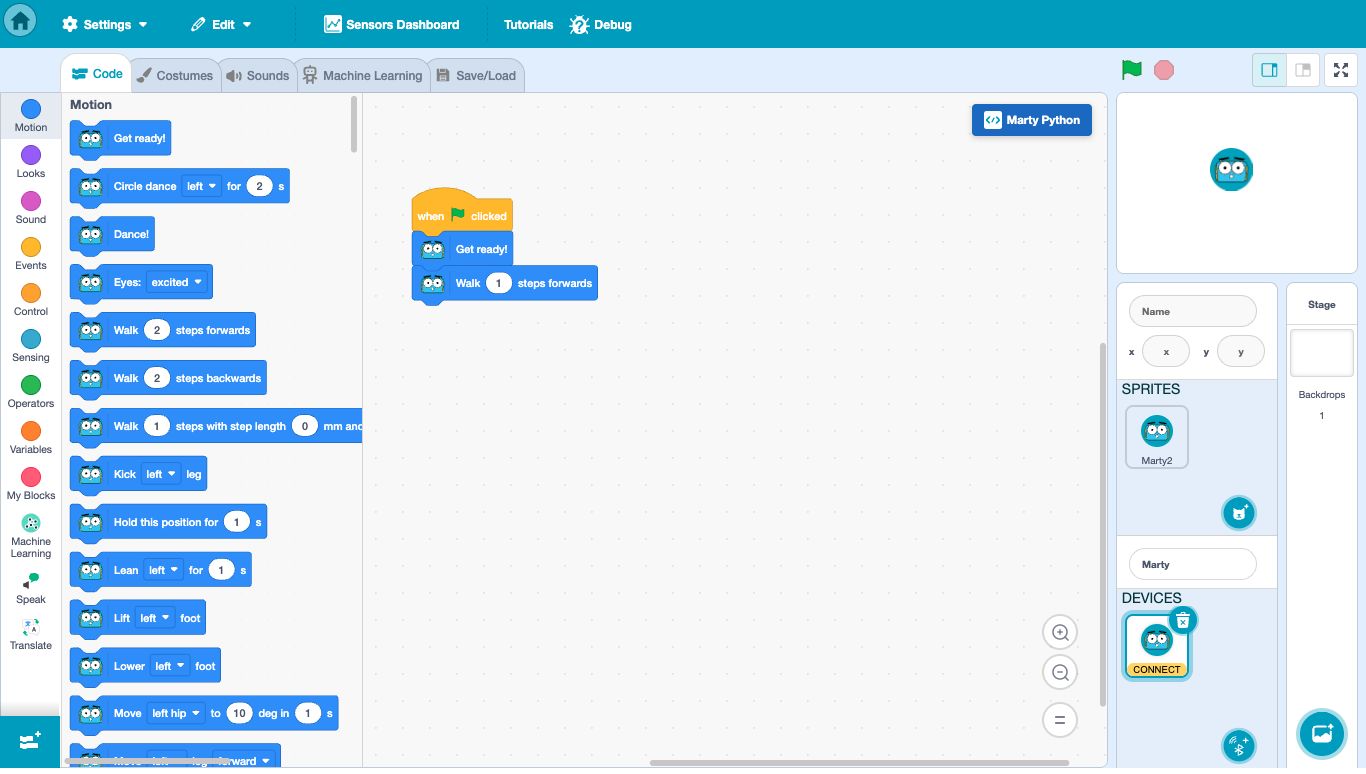Screen dimensions: 1366x774
Task: Open the Kick leg side dropdown
Action: [x=160, y=474]
